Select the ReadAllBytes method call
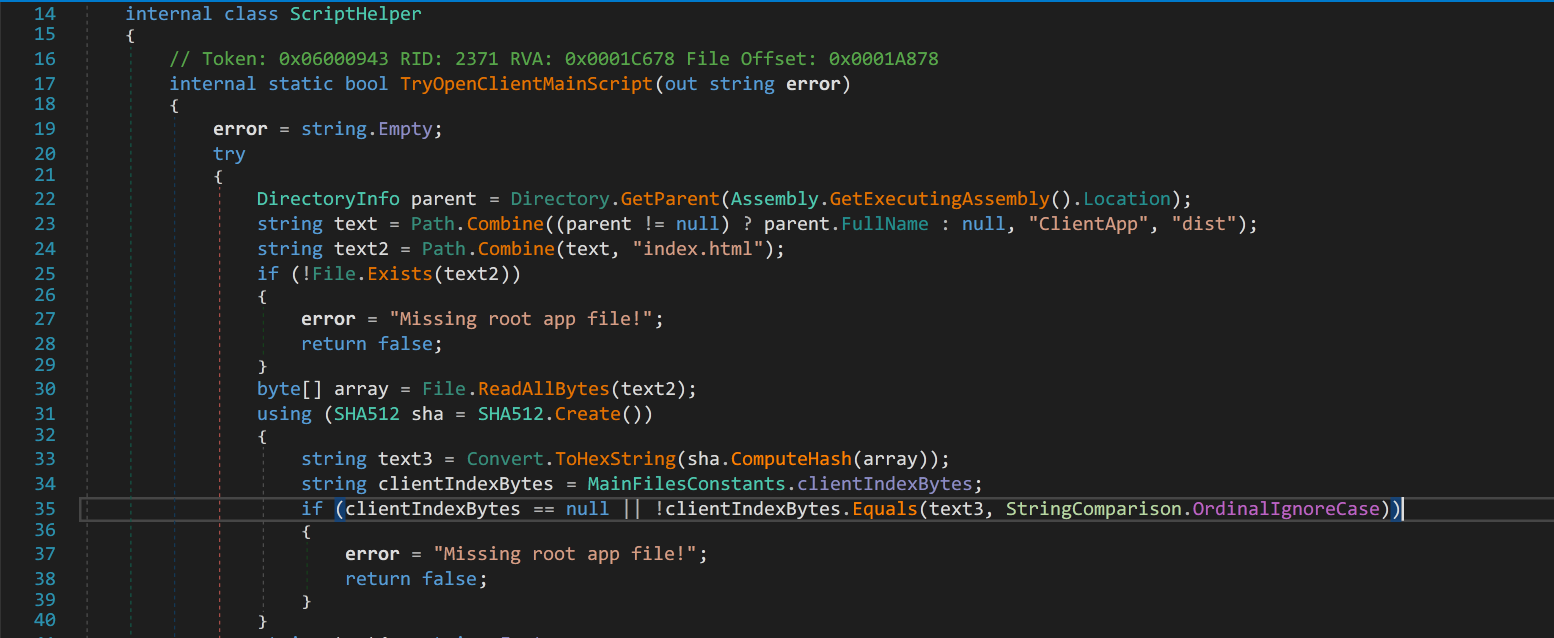 [542, 389]
